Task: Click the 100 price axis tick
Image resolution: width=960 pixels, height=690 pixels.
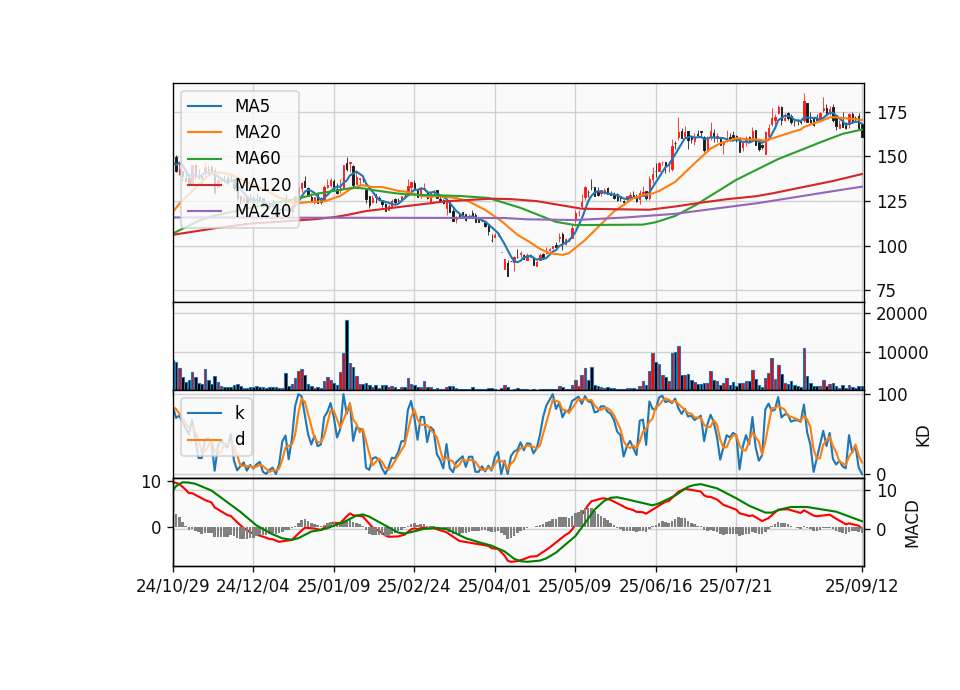Action: click(892, 247)
